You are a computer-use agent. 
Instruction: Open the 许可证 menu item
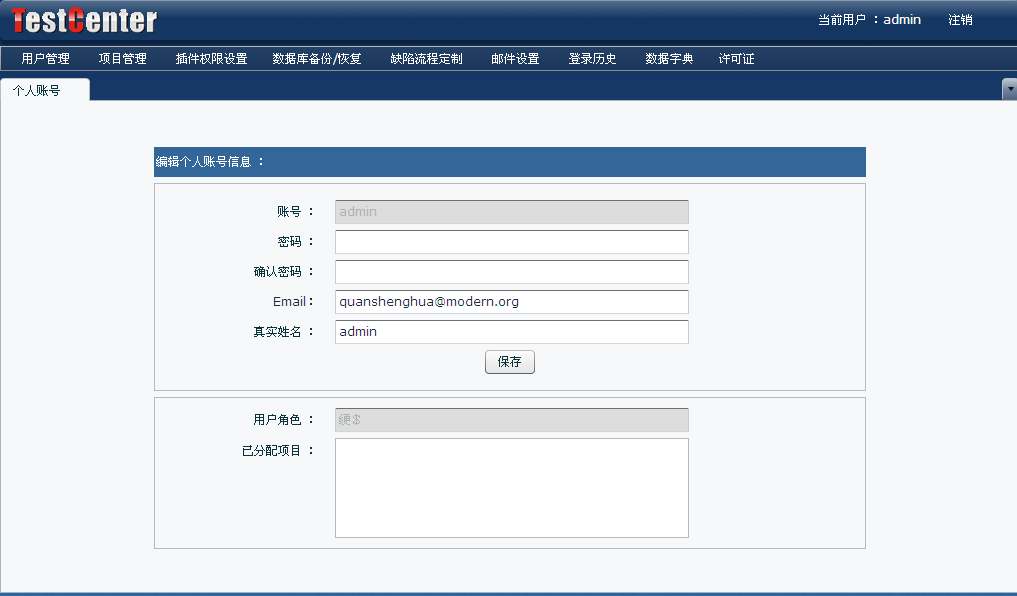click(x=736, y=59)
